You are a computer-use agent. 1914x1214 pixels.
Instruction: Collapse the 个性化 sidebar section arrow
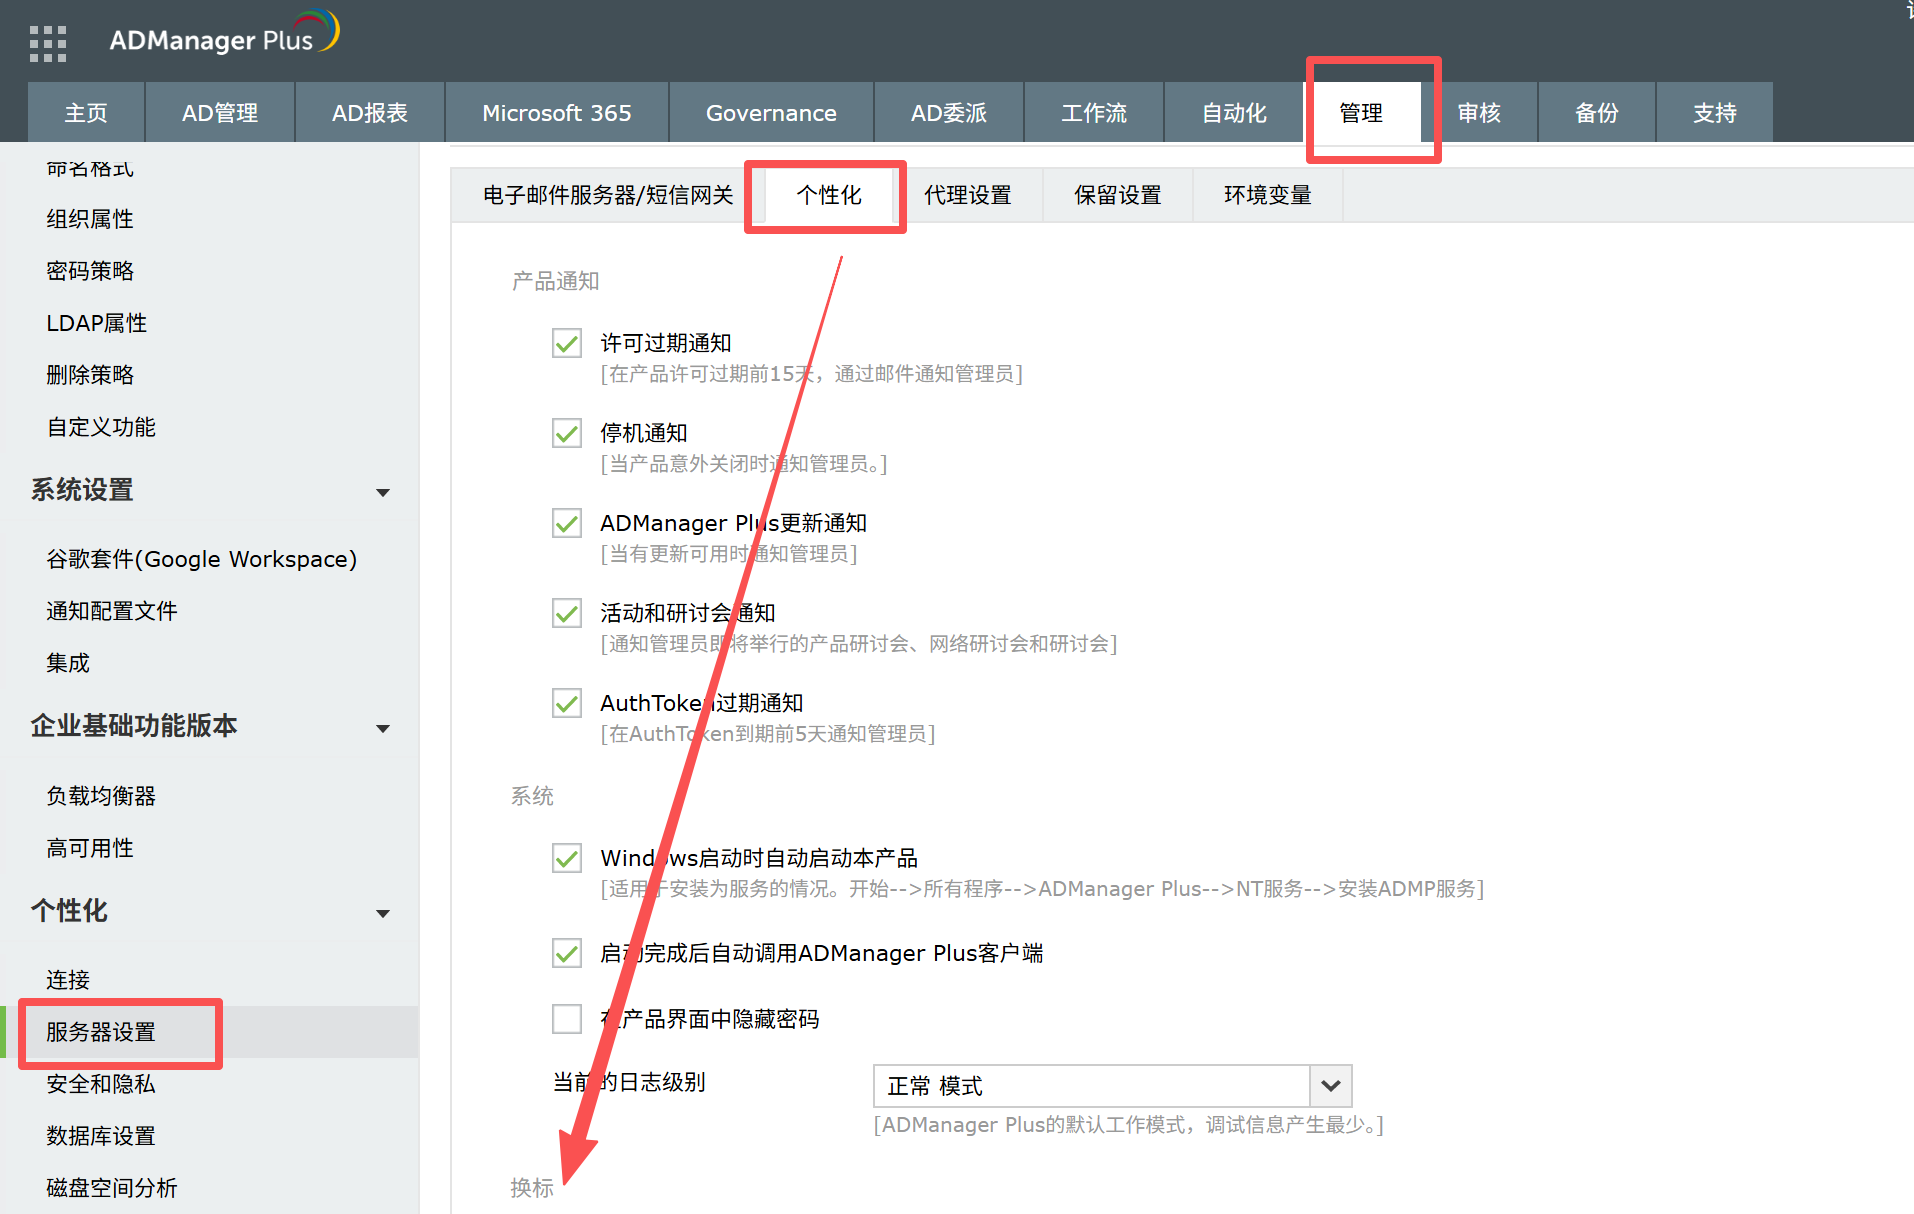coord(382,913)
